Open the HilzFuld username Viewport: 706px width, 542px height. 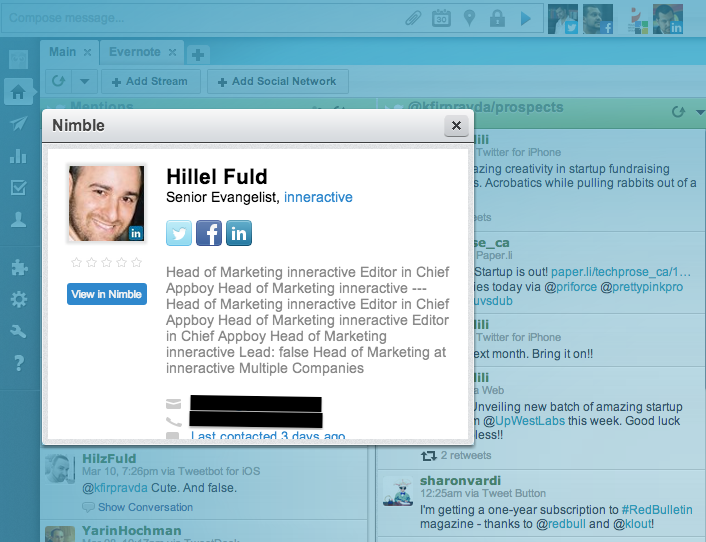109,458
